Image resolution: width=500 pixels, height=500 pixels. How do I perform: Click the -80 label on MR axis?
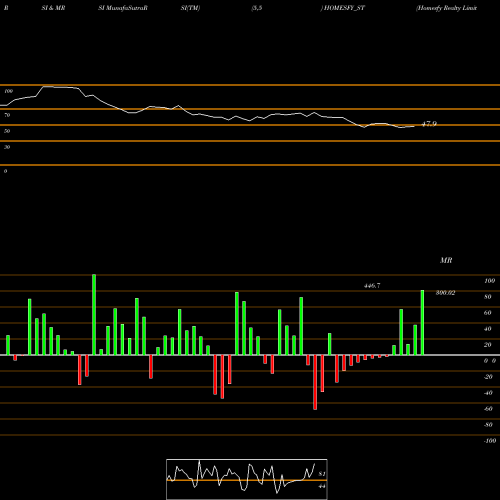[x=488, y=425]
